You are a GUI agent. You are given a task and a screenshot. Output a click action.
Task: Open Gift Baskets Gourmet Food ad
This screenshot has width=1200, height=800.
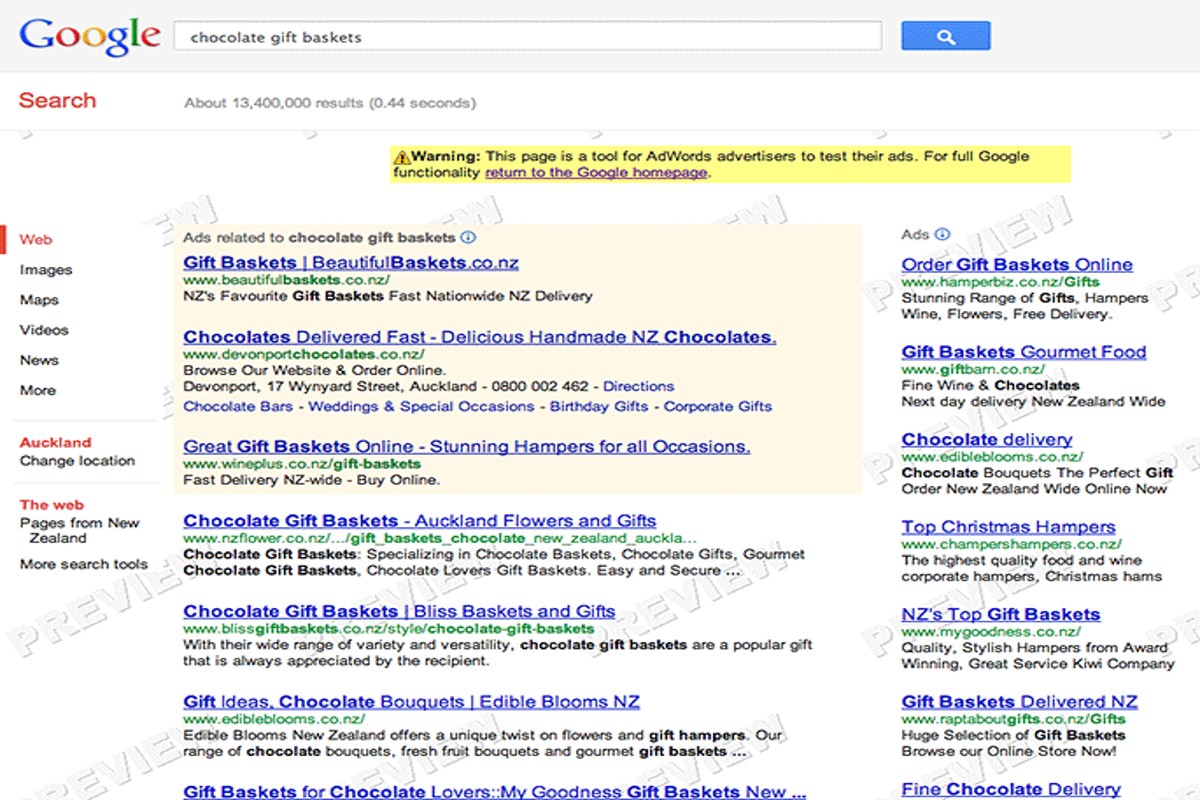coord(1024,352)
